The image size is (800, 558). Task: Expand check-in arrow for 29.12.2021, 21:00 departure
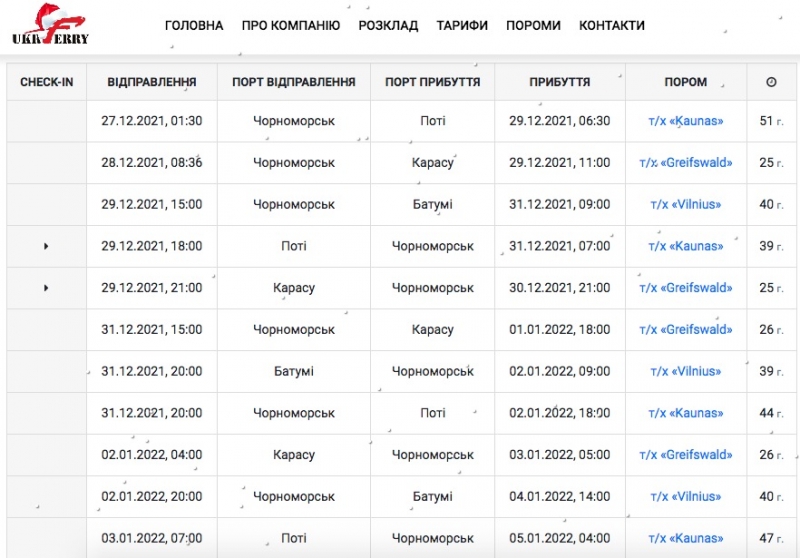[46, 288]
